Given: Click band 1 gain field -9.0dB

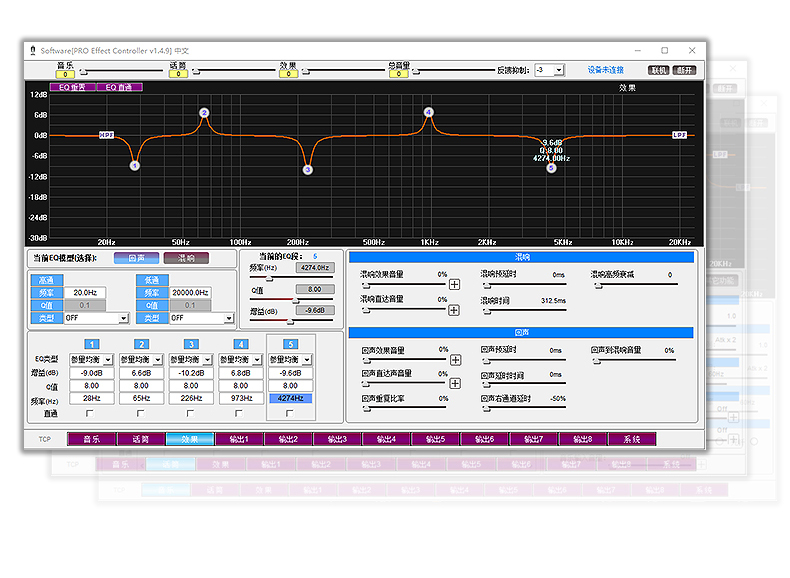Looking at the screenshot, I should point(92,373).
